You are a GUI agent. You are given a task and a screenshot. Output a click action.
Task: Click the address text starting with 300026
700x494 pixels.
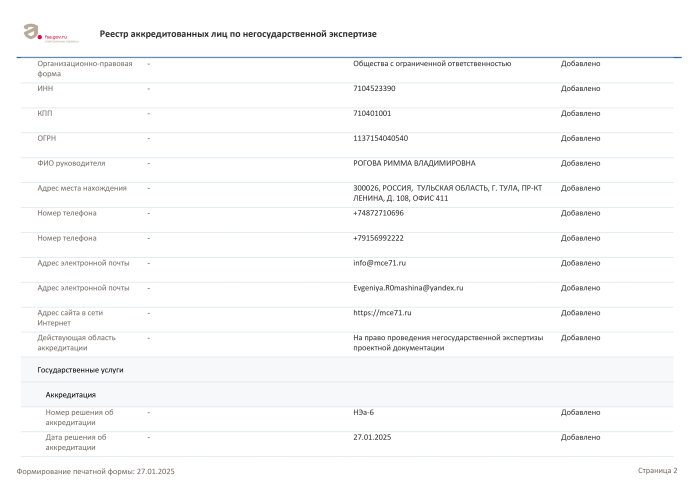(447, 193)
